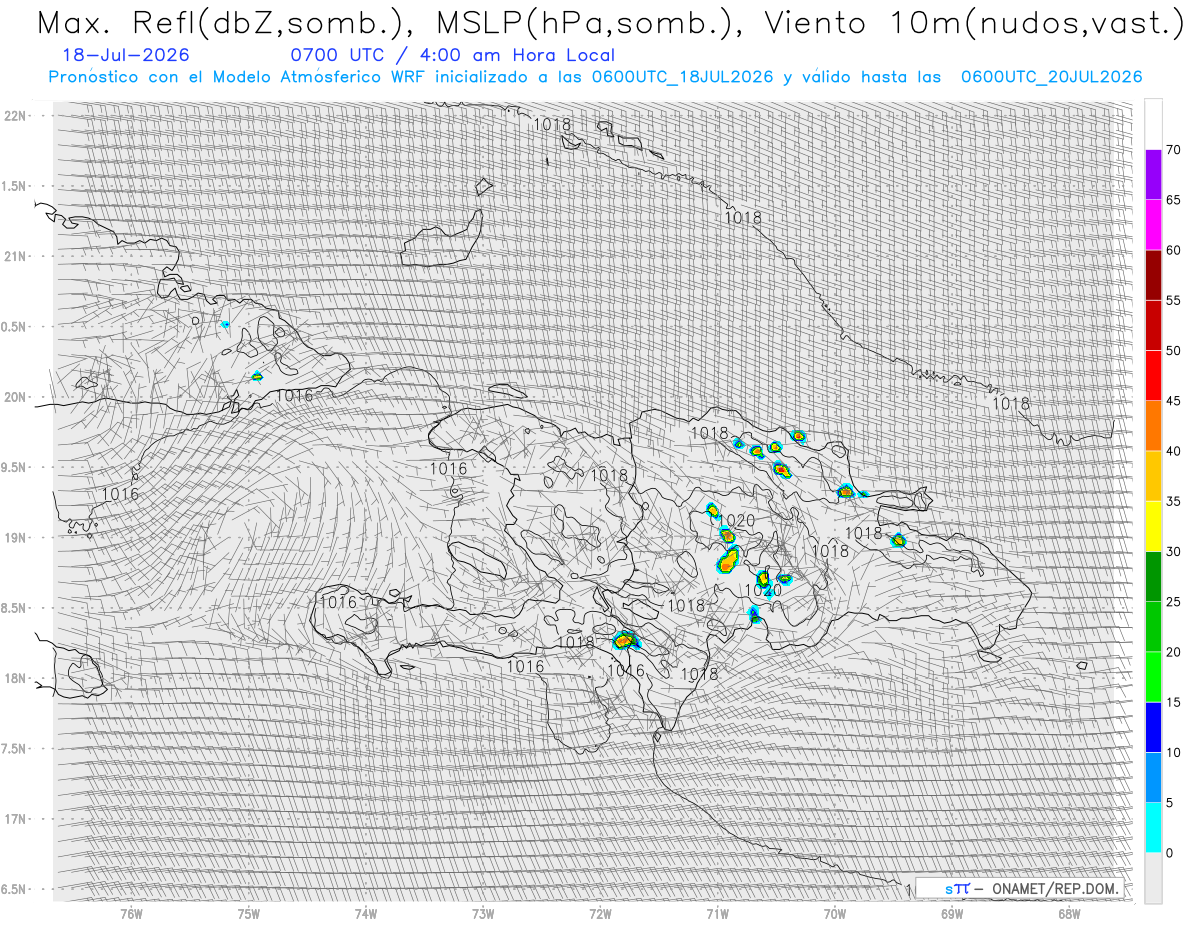Click the '0600UTC_20JUL2026' valid-until time
Screen dimensions: 1200x927
(1051, 77)
